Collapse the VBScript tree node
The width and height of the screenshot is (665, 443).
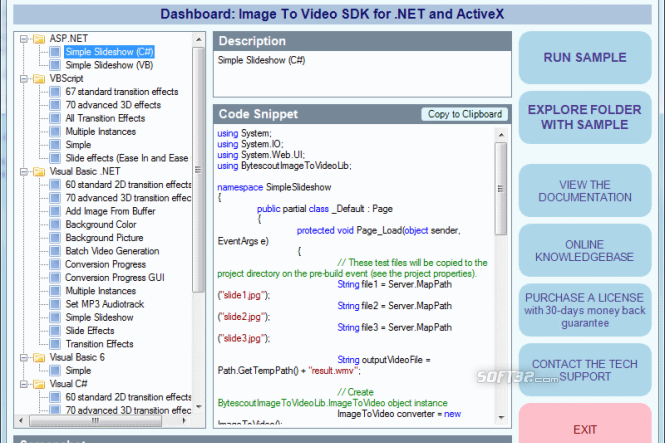click(24, 79)
